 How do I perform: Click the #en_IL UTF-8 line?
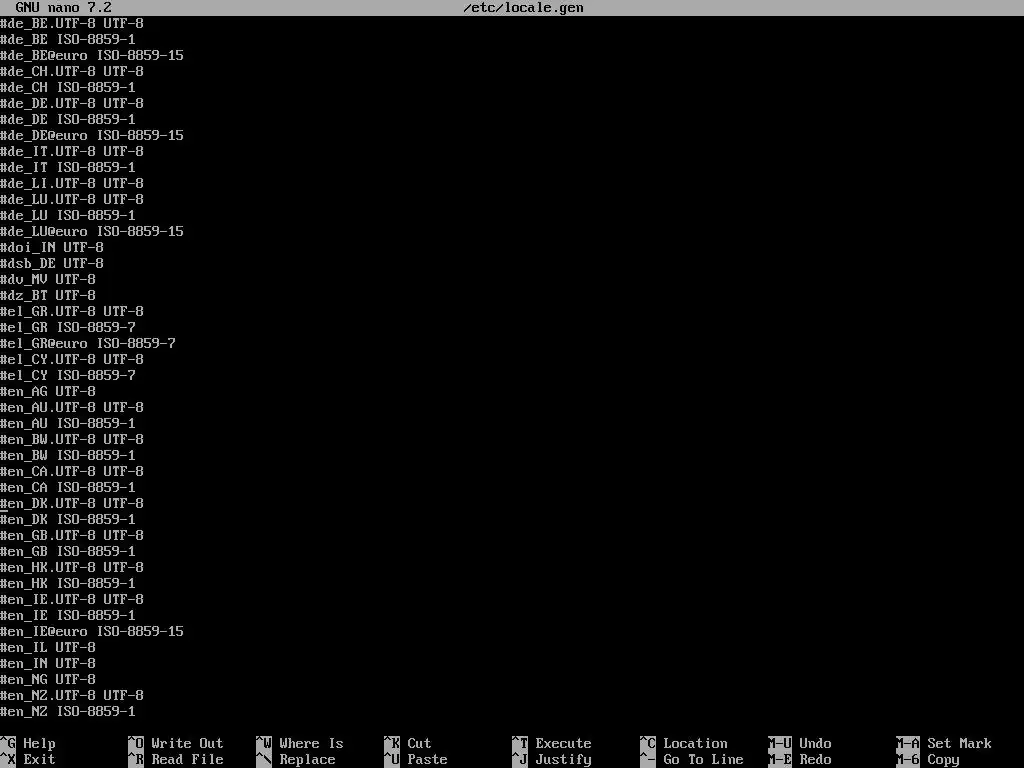pos(48,647)
